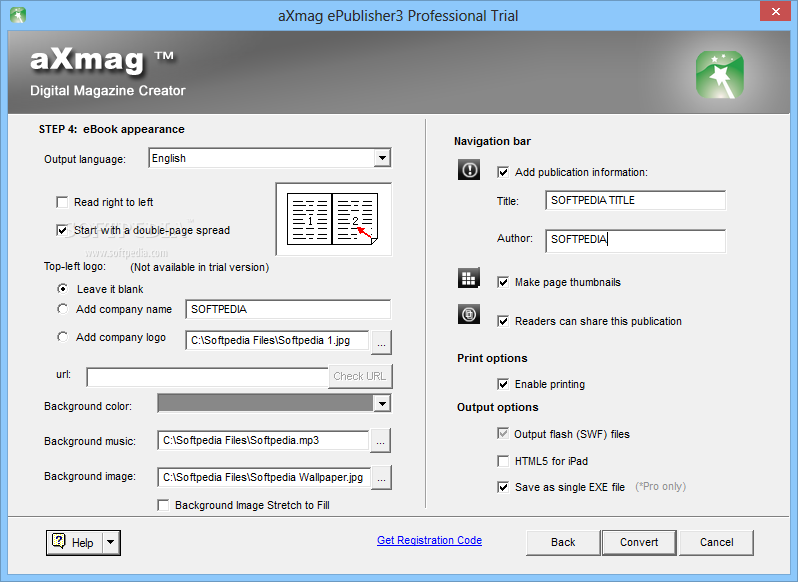This screenshot has height=582, width=798.
Task: Click the publication information exclamation icon
Action: click(469, 169)
